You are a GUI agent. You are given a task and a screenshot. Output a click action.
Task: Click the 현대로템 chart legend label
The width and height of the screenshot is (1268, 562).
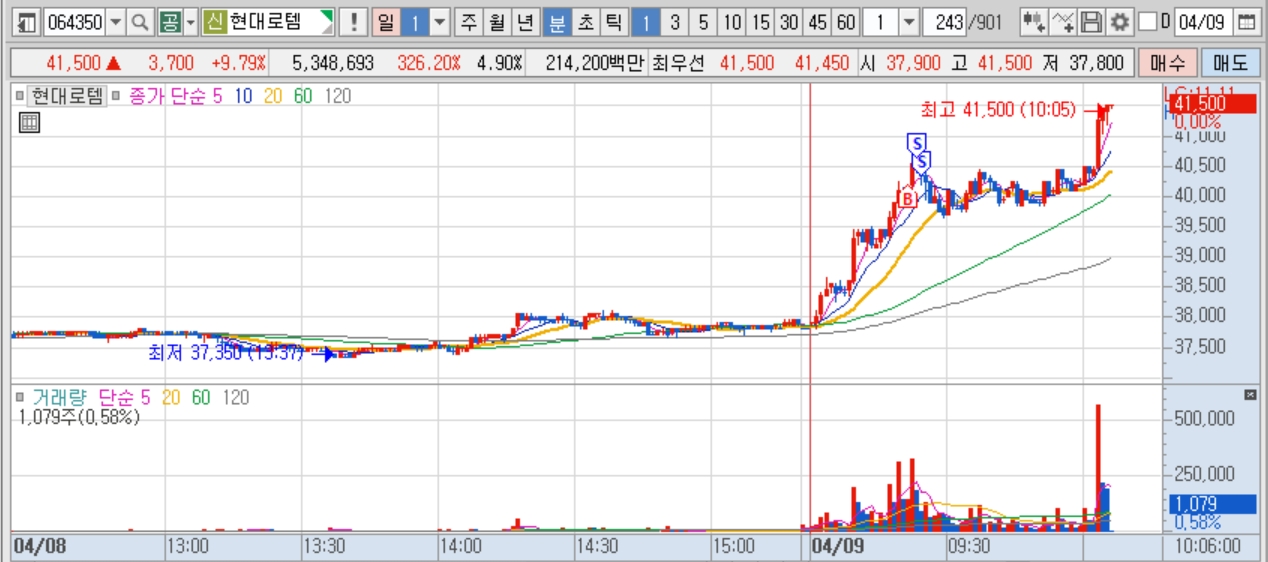tap(66, 96)
